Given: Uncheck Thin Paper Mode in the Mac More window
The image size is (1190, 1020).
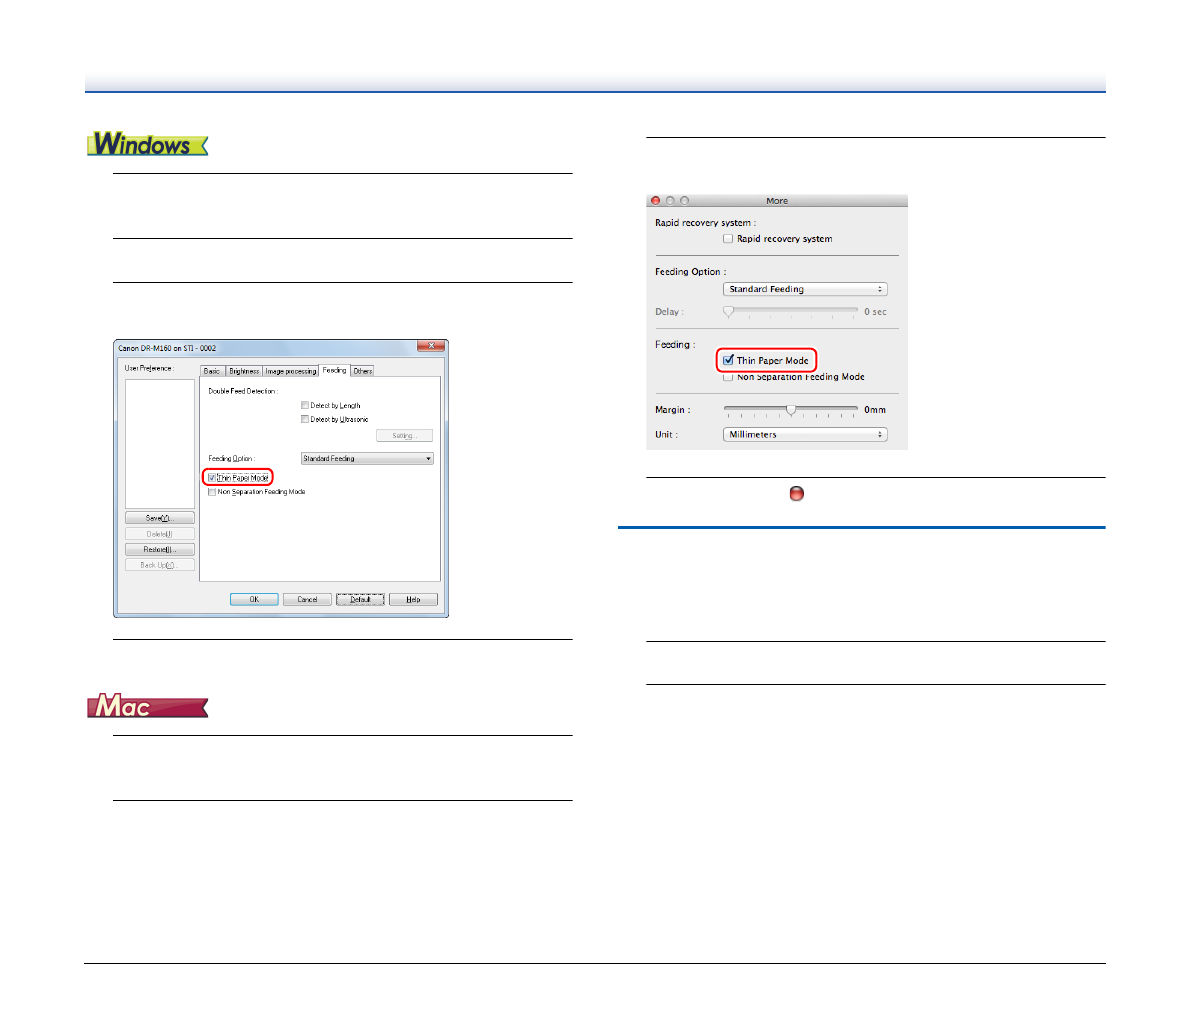Looking at the screenshot, I should [729, 360].
